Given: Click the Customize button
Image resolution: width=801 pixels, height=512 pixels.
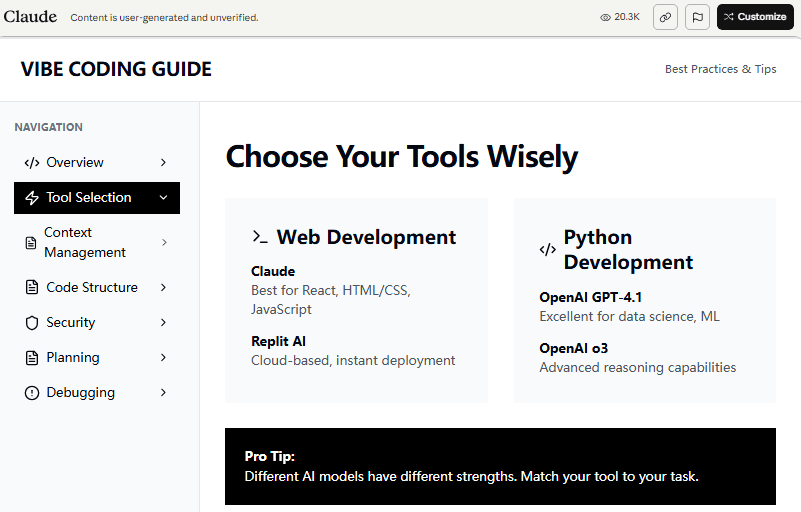Looking at the screenshot, I should tap(755, 17).
